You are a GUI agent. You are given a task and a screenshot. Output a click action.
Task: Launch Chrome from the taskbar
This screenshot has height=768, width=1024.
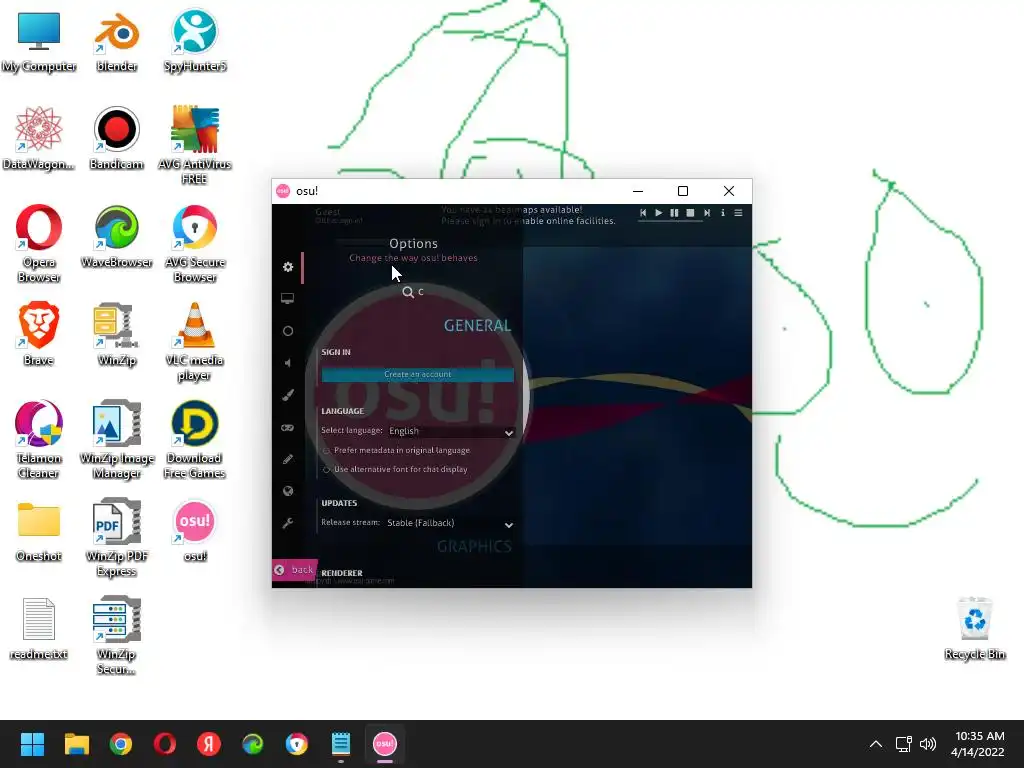click(x=121, y=744)
